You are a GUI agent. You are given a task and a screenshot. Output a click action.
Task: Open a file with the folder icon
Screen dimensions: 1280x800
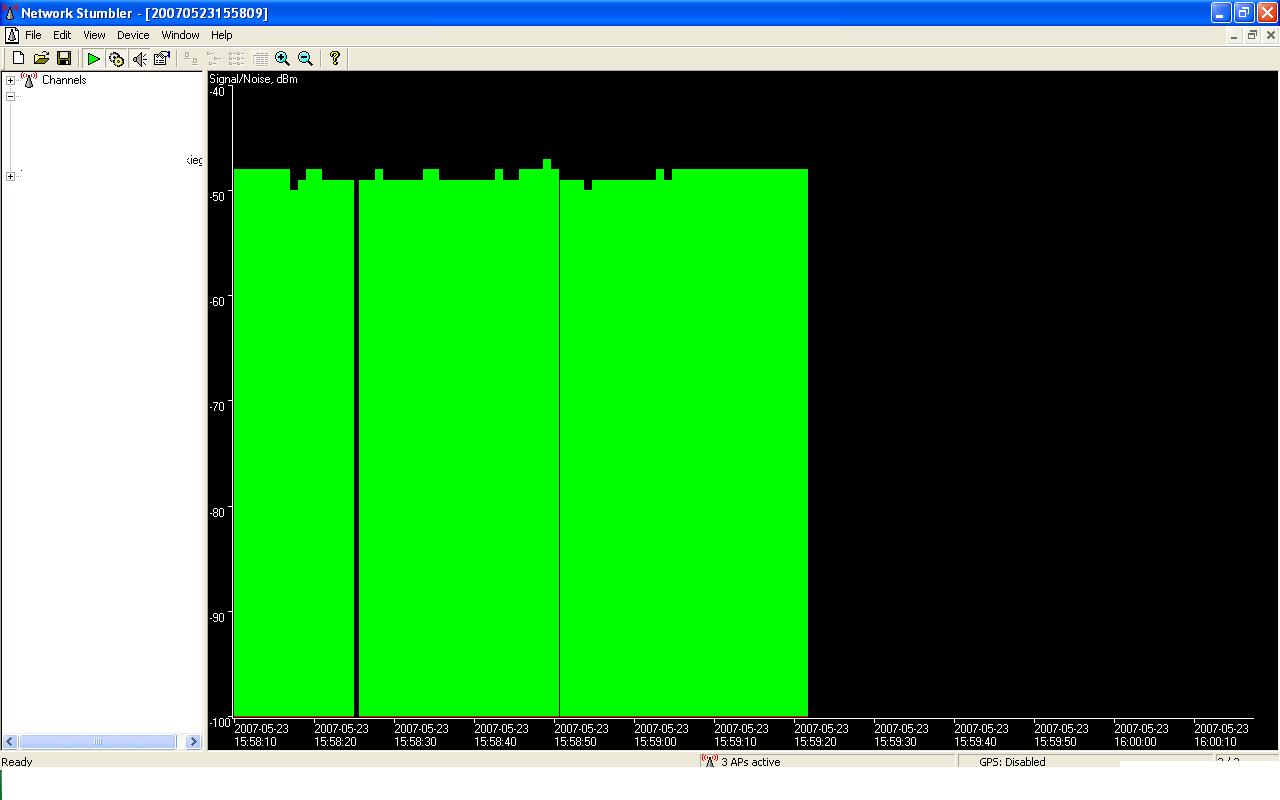pyautogui.click(x=41, y=59)
